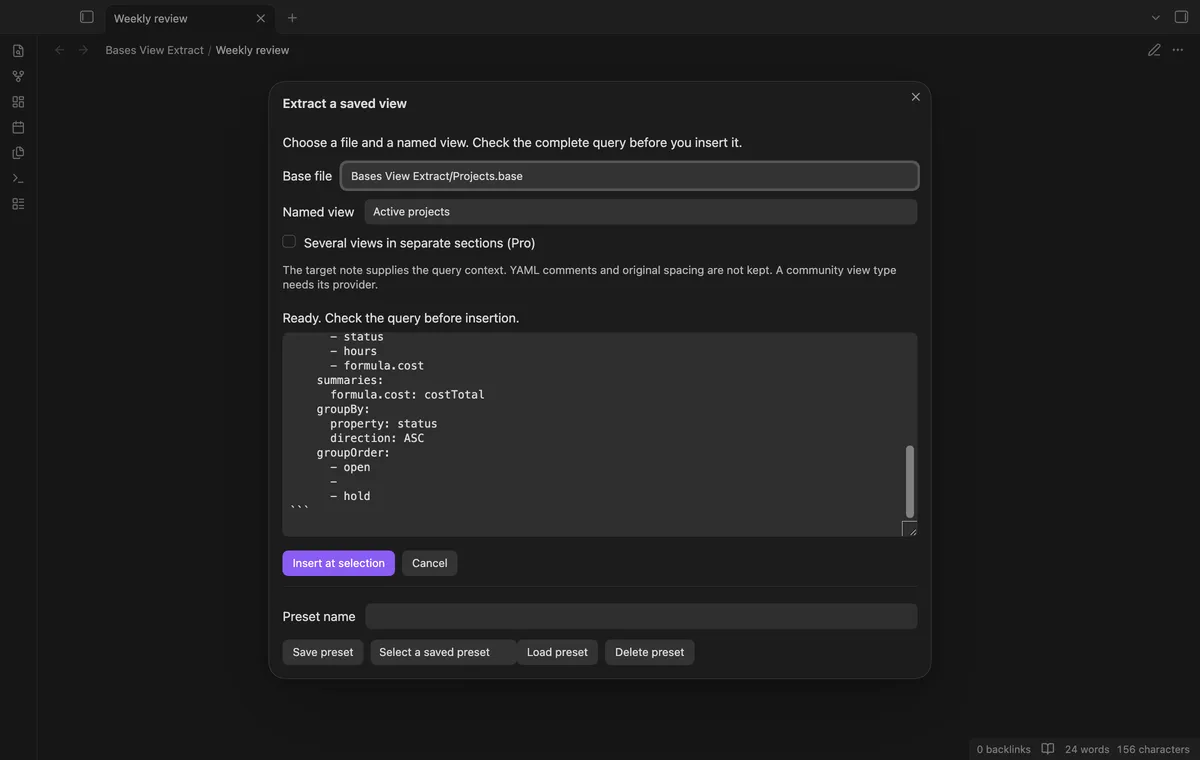The height and width of the screenshot is (760, 1200).
Task: Open the more options three-dot menu
Action: (1178, 50)
